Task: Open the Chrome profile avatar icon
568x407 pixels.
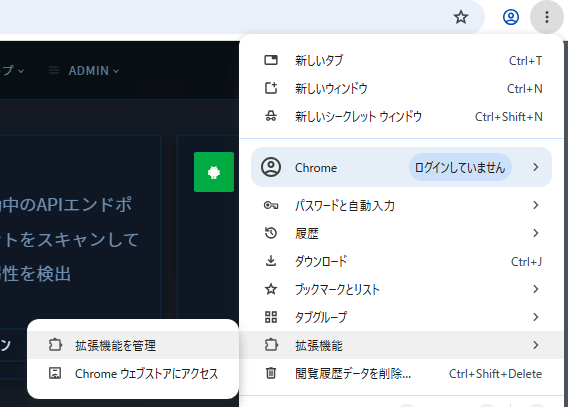Action: pos(511,17)
